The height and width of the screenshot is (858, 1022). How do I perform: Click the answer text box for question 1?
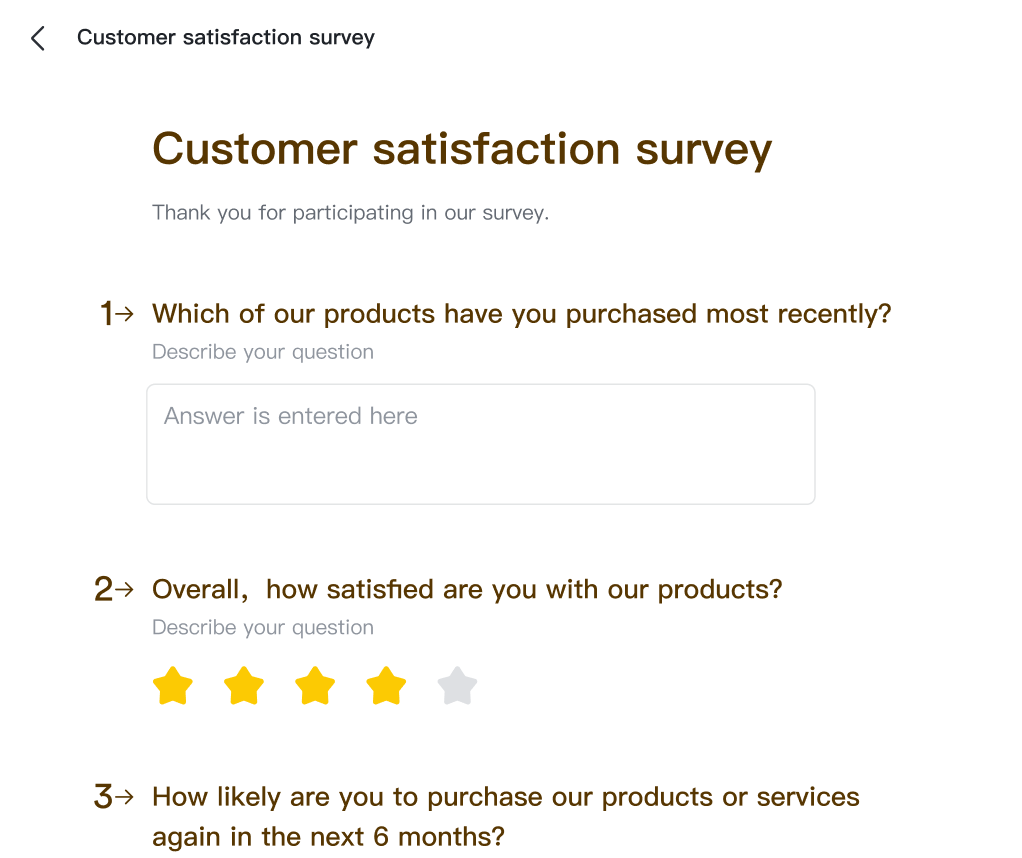[x=480, y=443]
